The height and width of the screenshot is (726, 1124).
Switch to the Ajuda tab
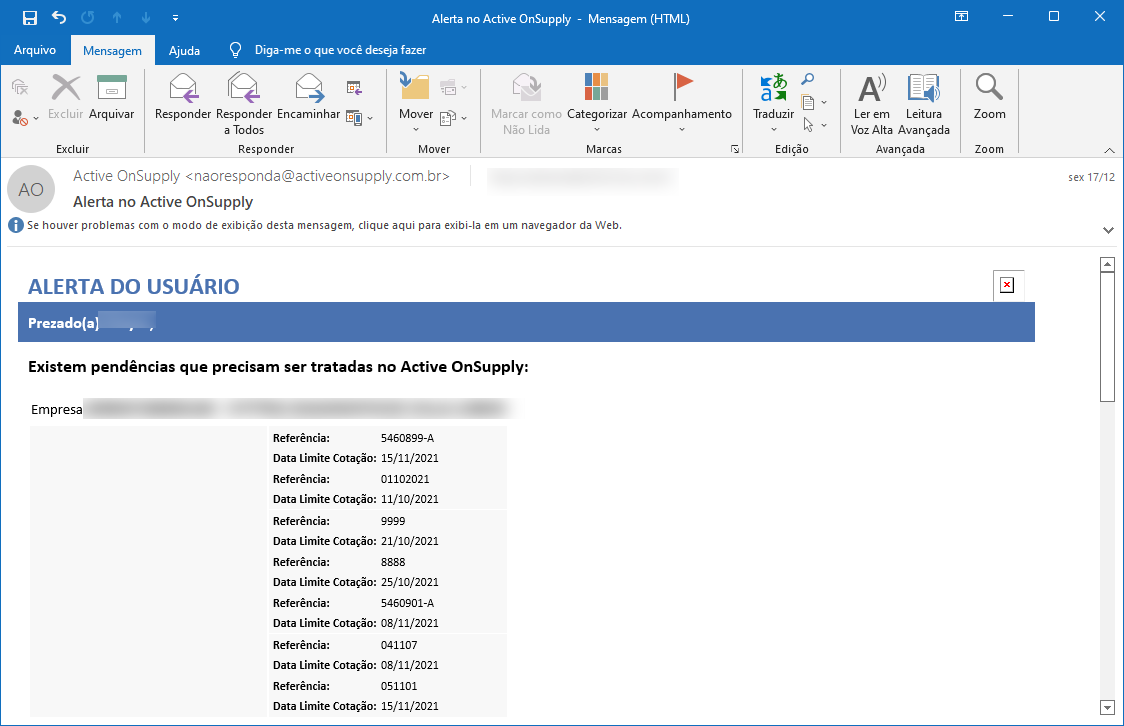pos(184,50)
